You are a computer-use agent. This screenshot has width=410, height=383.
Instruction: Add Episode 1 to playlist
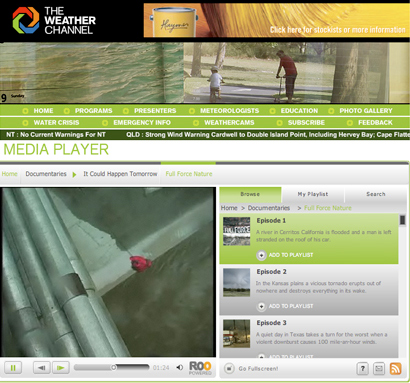[285, 255]
